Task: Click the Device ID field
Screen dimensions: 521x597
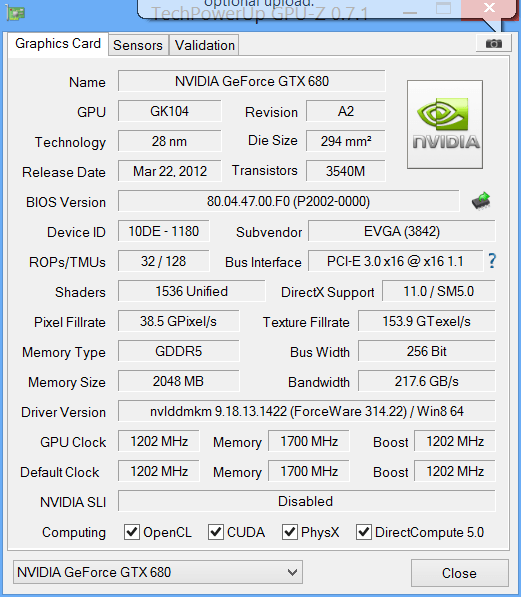Action: (163, 231)
